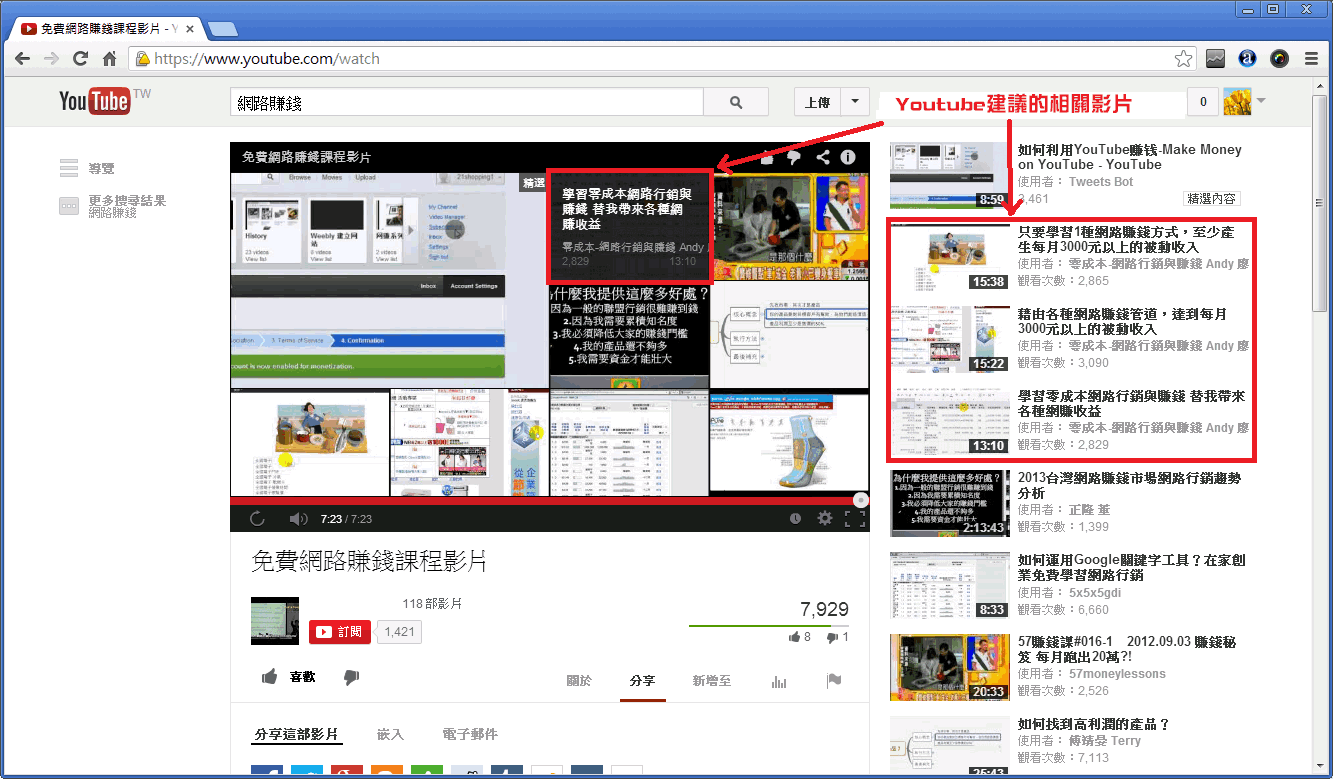Expand the account menu arrow by avatar

(x=1261, y=101)
